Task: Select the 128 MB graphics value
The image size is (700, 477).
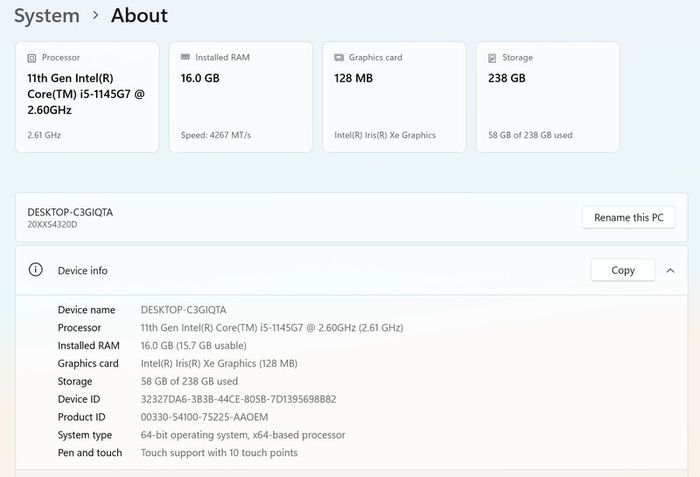Action: click(x=353, y=78)
